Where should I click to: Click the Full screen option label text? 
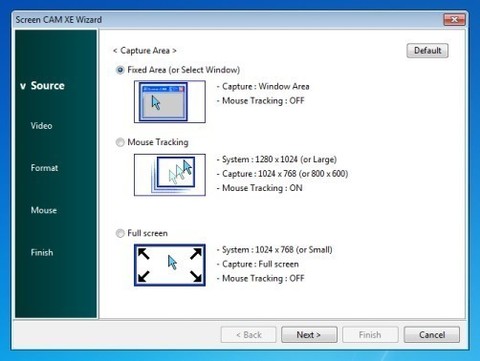pos(148,233)
